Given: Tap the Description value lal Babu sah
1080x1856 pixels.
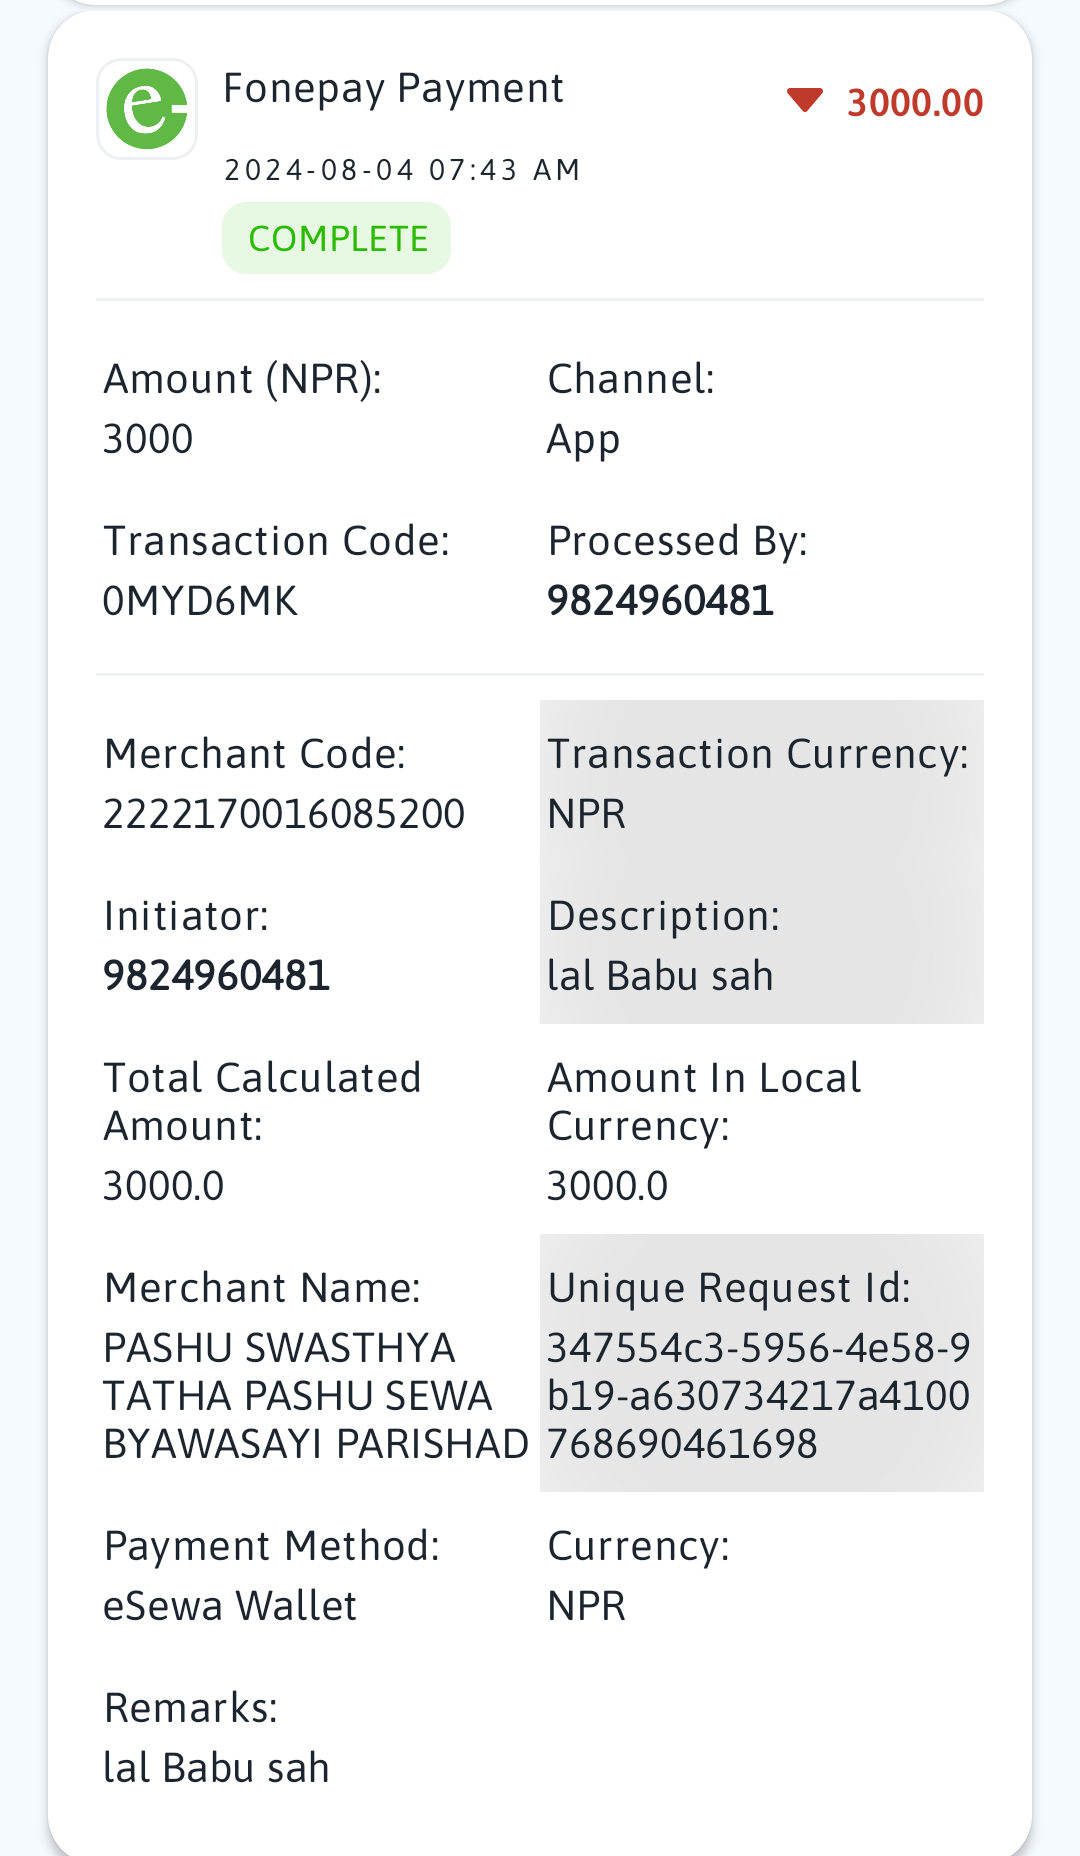Looking at the screenshot, I should coord(660,976).
